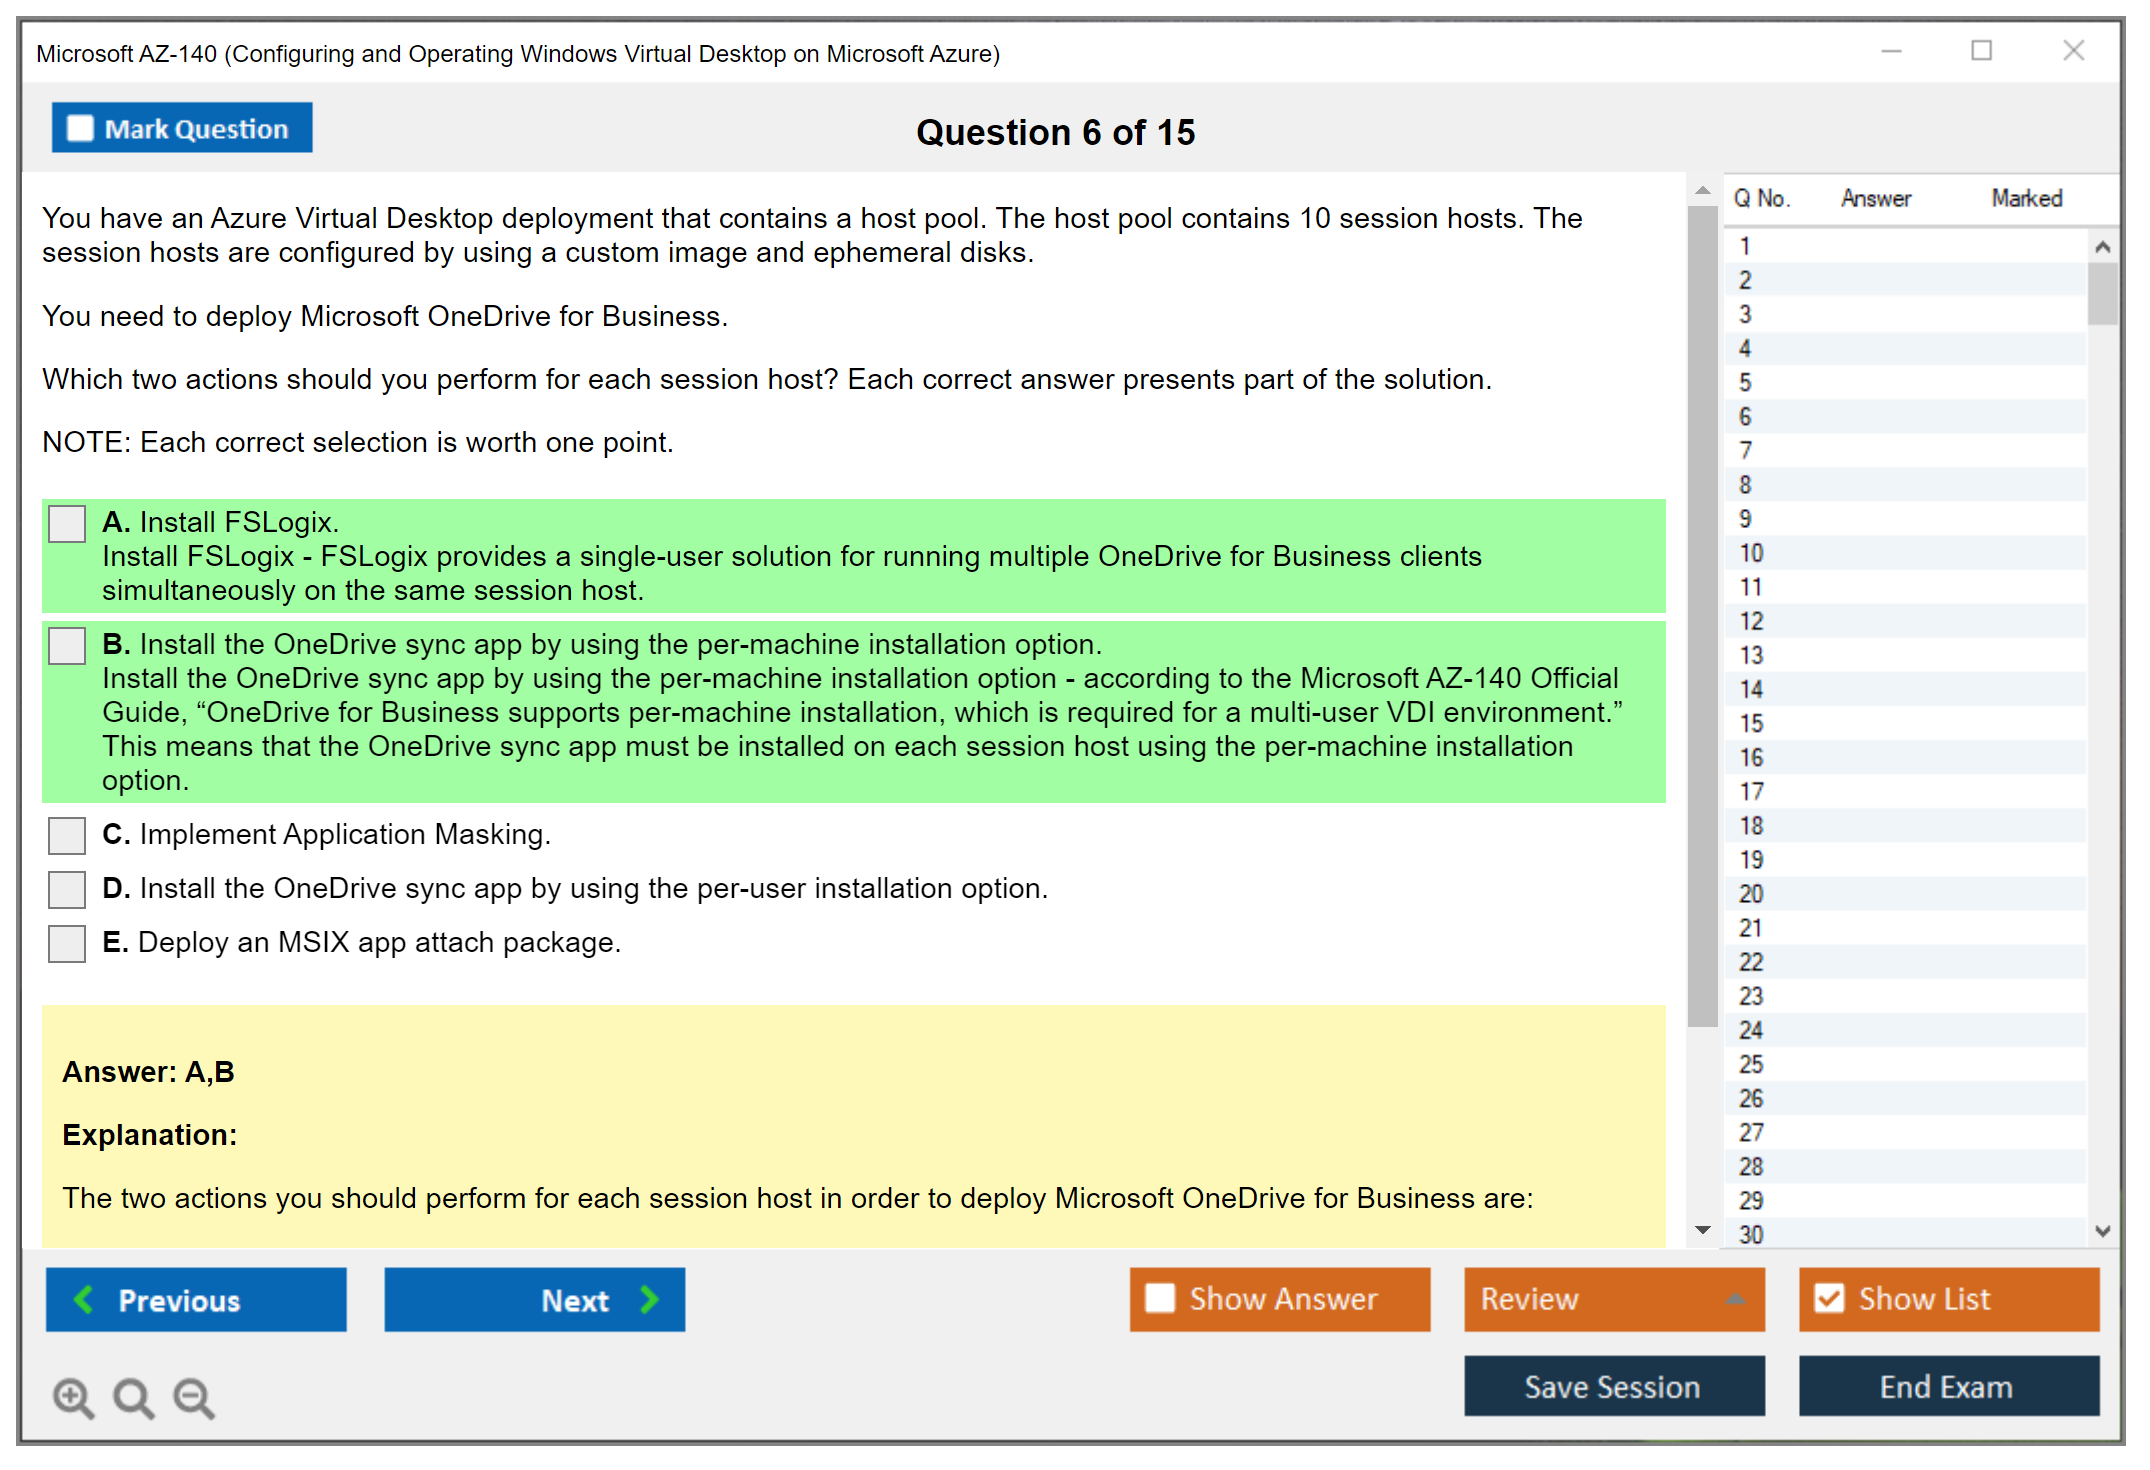
Task: Jump to question 12 in list
Action: [1752, 621]
